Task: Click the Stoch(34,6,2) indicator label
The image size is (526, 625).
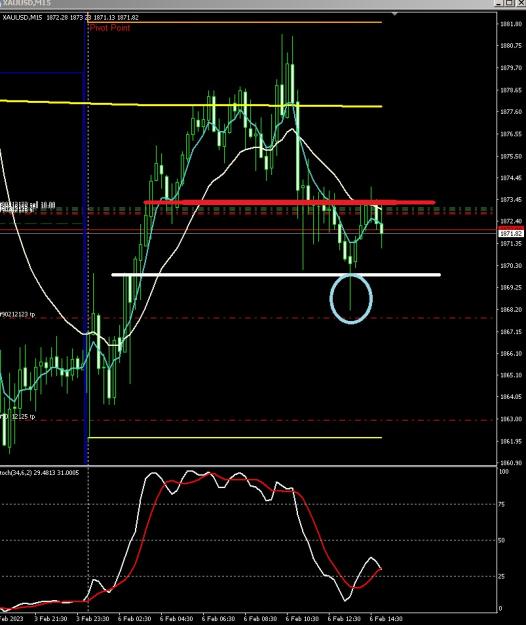Action: (40, 473)
